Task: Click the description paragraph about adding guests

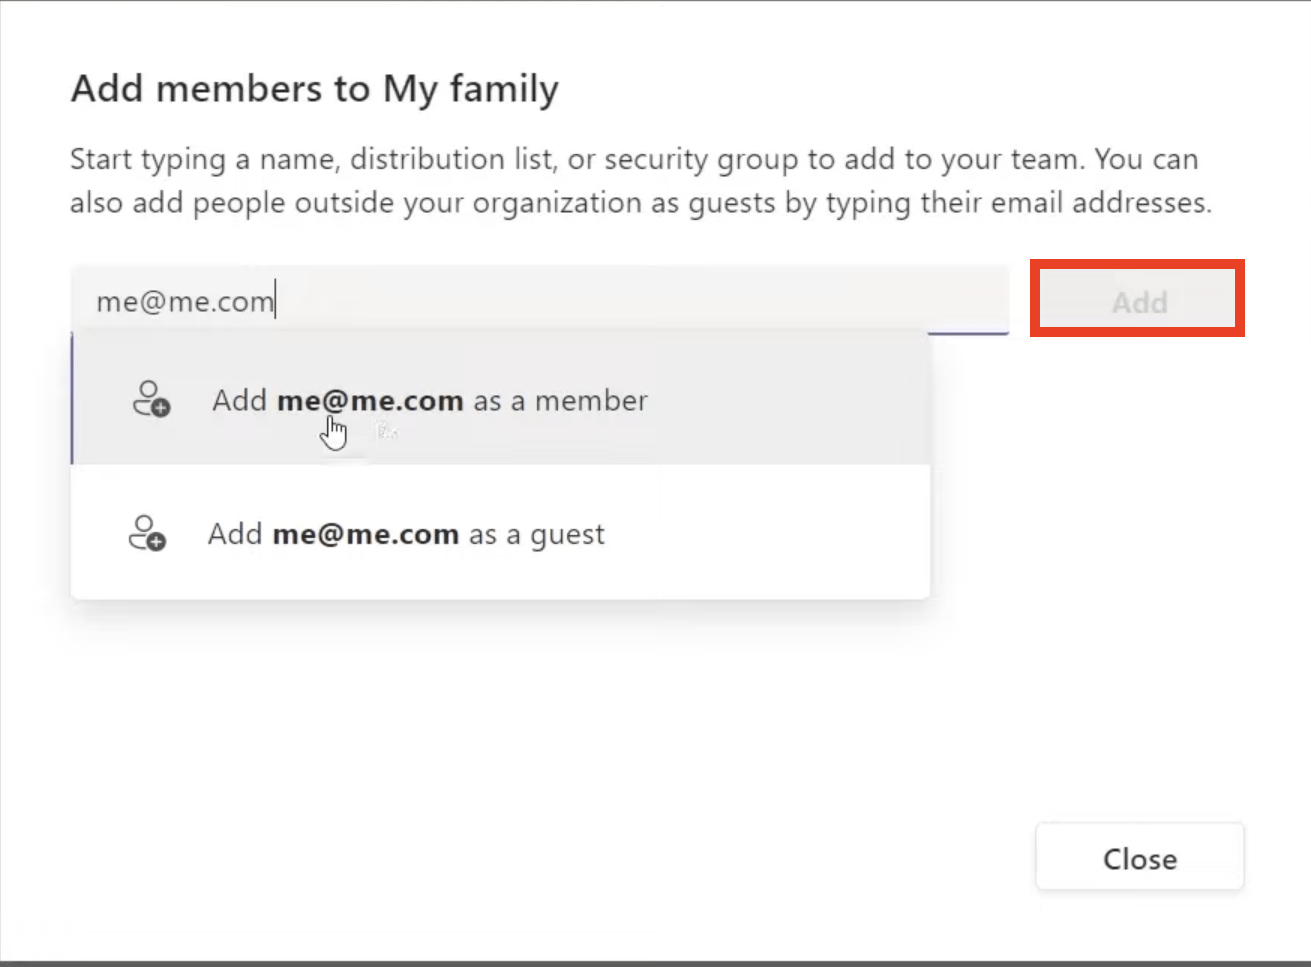Action: (641, 181)
